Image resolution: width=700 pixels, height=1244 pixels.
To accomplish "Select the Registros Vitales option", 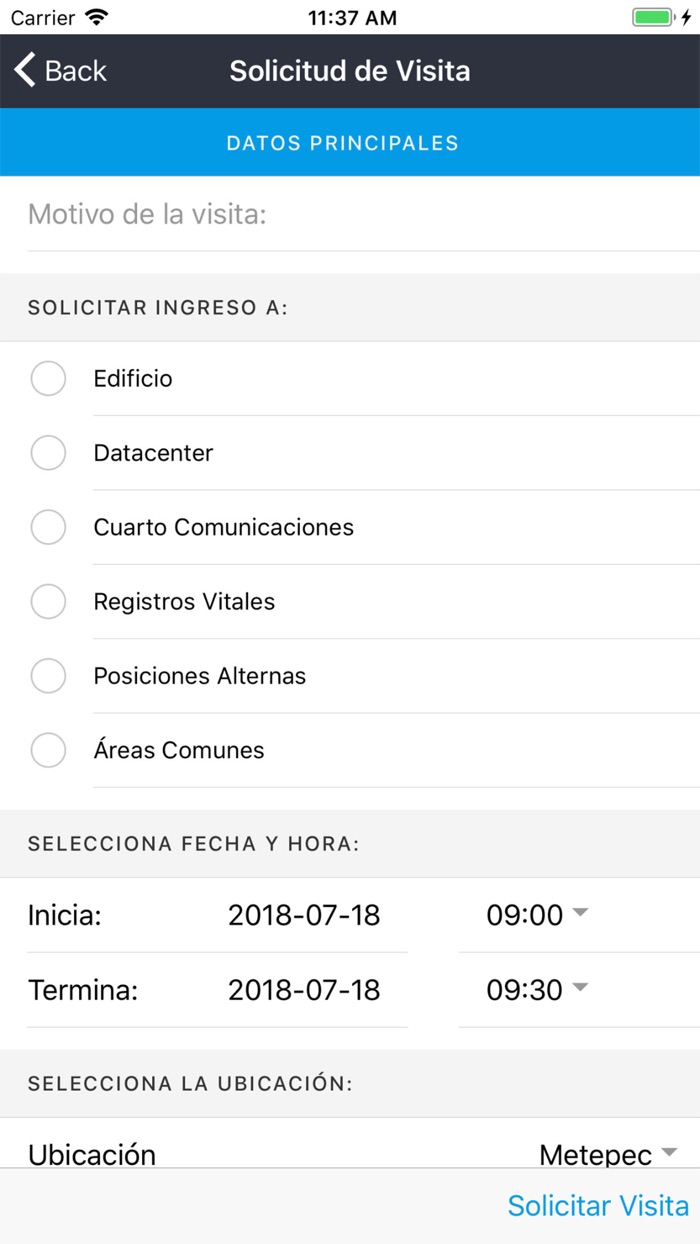I will 48,602.
